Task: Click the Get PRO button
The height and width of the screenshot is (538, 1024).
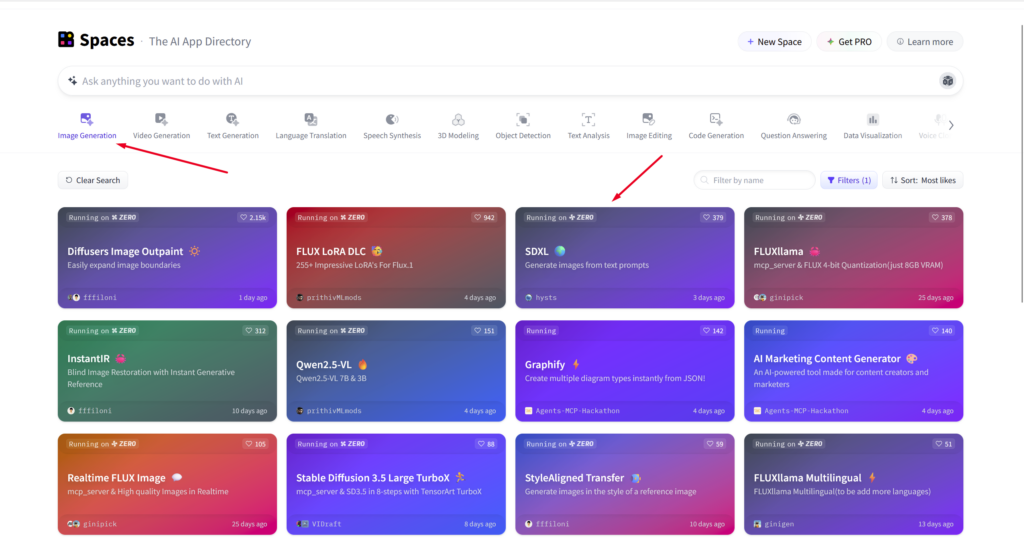Action: click(x=849, y=42)
